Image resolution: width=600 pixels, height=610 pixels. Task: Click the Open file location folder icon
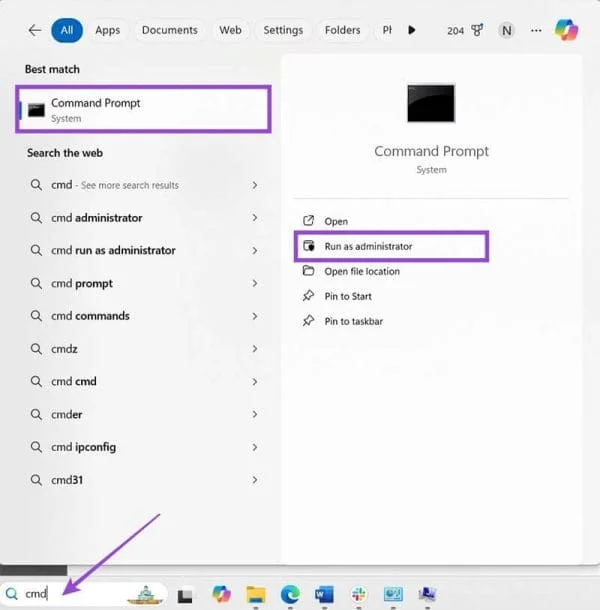click(x=309, y=270)
